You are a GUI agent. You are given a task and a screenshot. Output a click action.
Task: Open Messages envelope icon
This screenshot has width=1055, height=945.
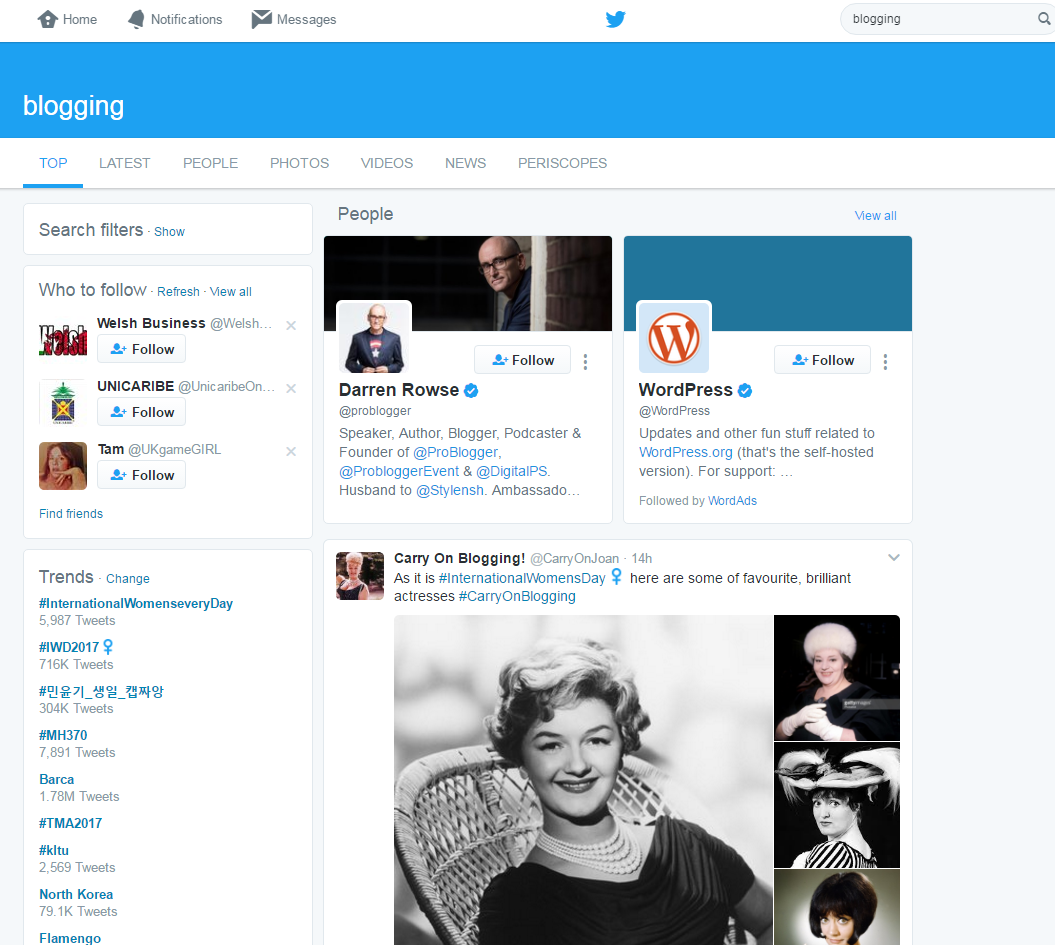(262, 19)
